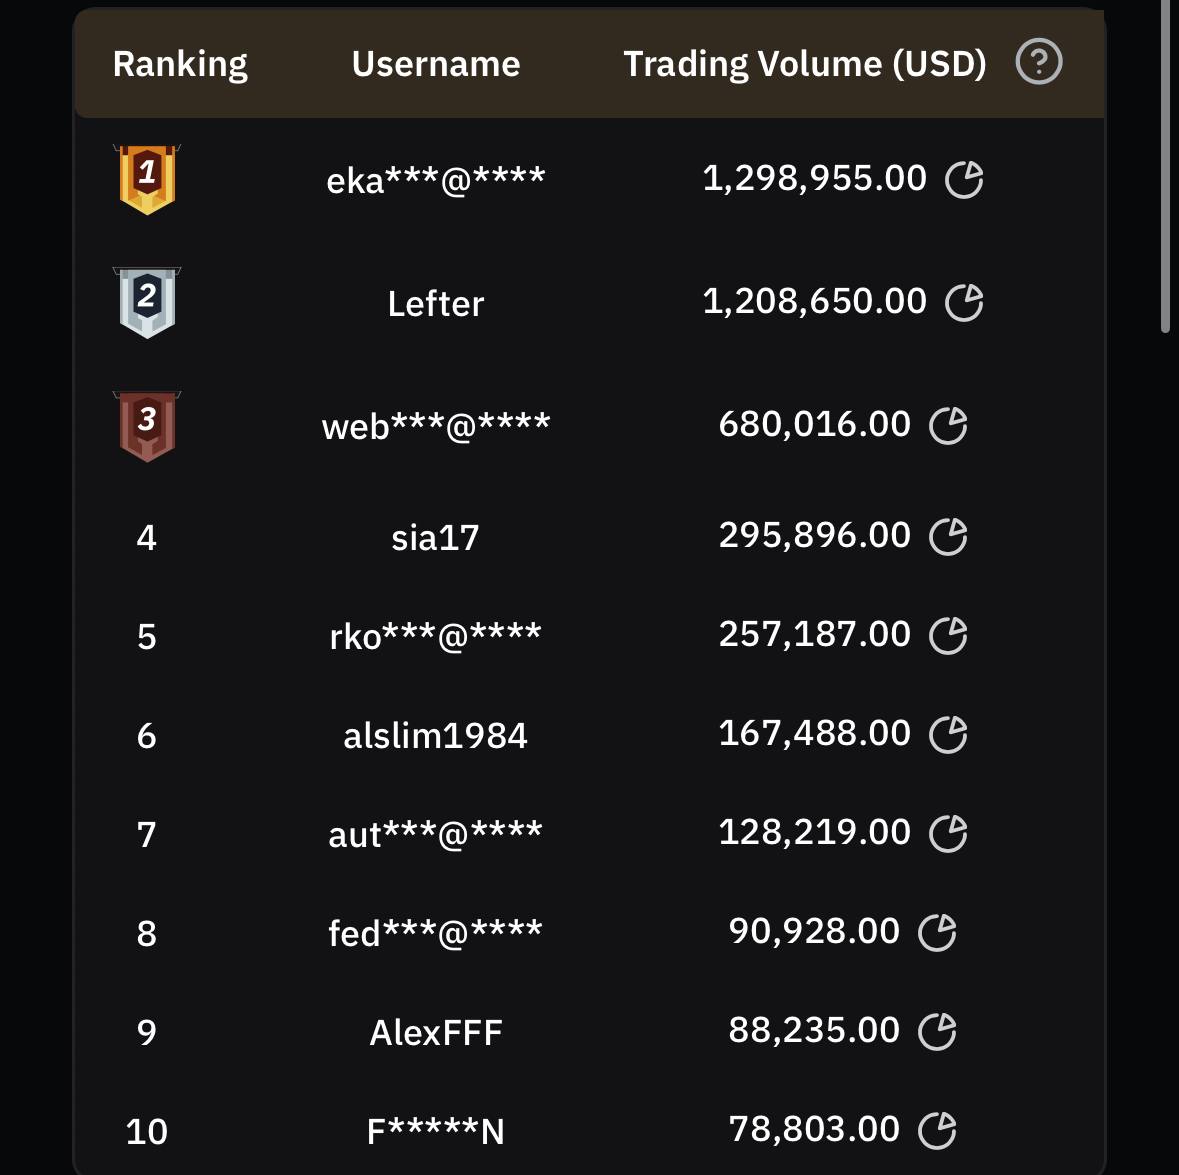Click pie chart icon beside 90,928.00
Viewport: 1179px width, 1175px height.
coord(937,933)
